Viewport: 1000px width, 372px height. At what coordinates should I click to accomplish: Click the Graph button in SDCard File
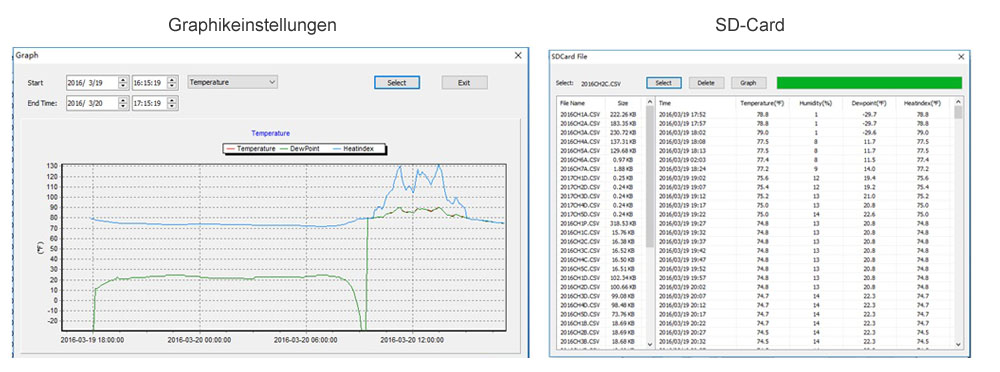pyautogui.click(x=748, y=83)
